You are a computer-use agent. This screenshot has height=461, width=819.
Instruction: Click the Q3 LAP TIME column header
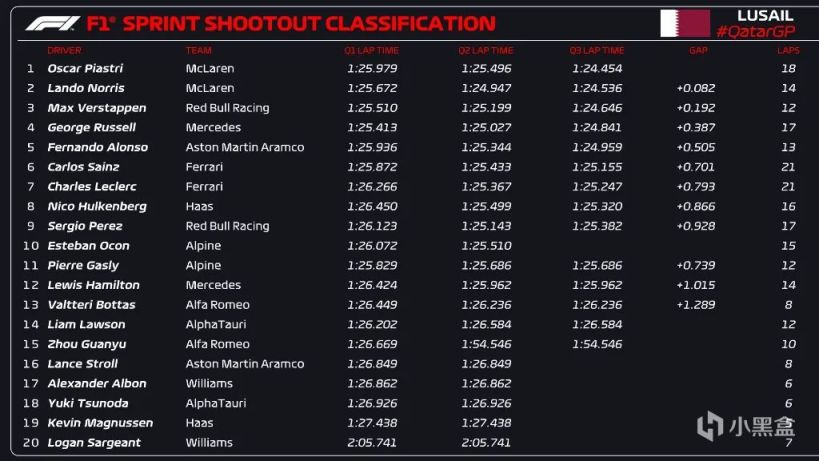click(597, 50)
